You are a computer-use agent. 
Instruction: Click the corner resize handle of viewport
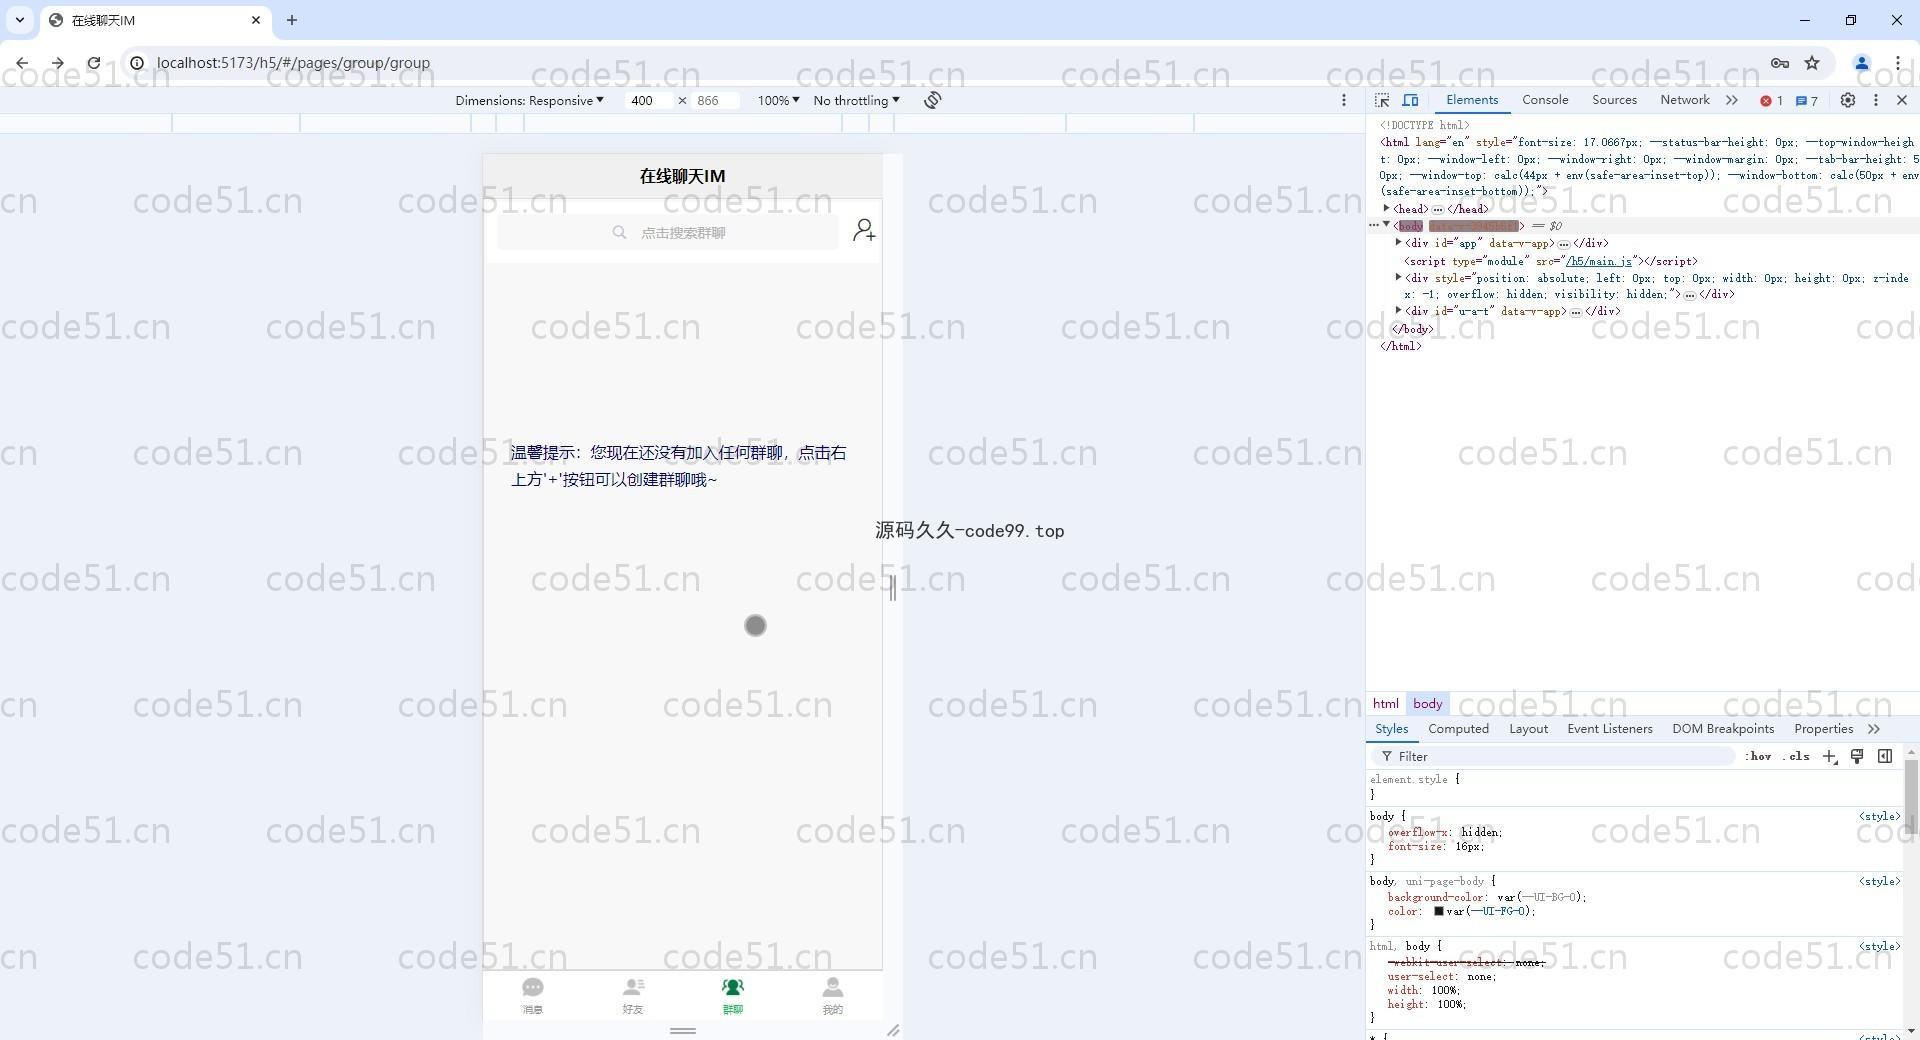tap(893, 1030)
